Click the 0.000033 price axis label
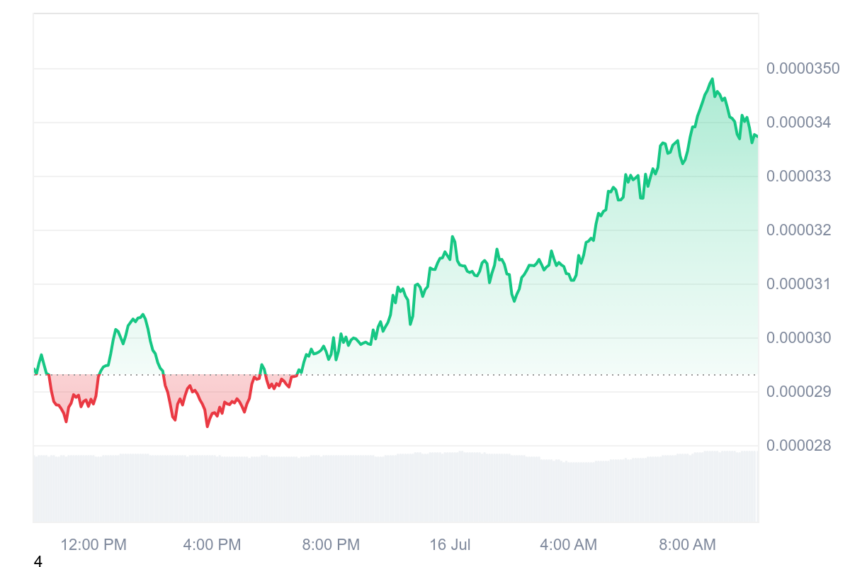The height and width of the screenshot is (567, 850). click(799, 176)
